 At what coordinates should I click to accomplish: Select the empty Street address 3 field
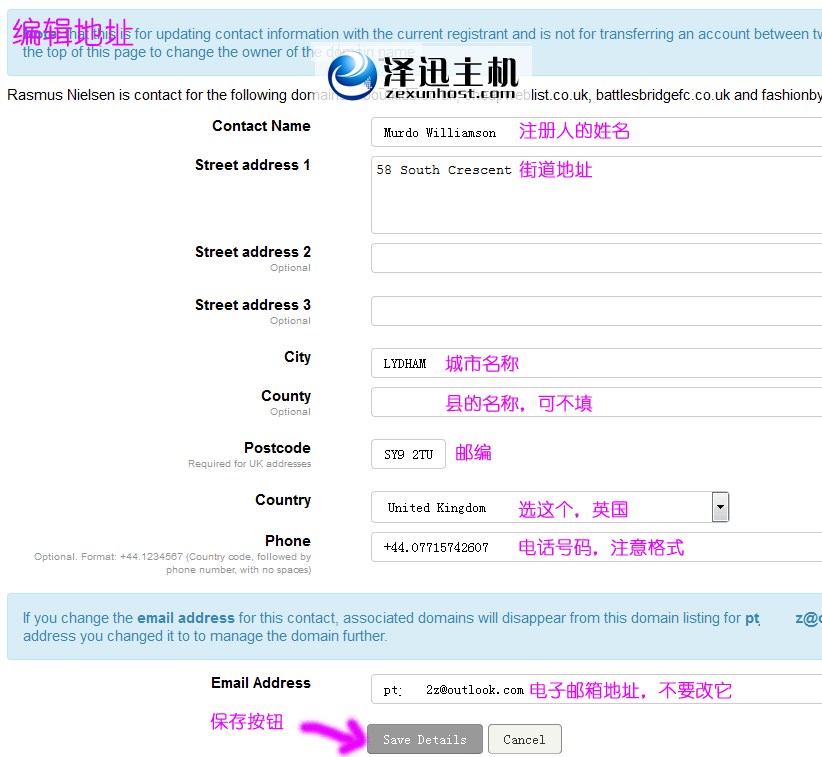tap(596, 311)
